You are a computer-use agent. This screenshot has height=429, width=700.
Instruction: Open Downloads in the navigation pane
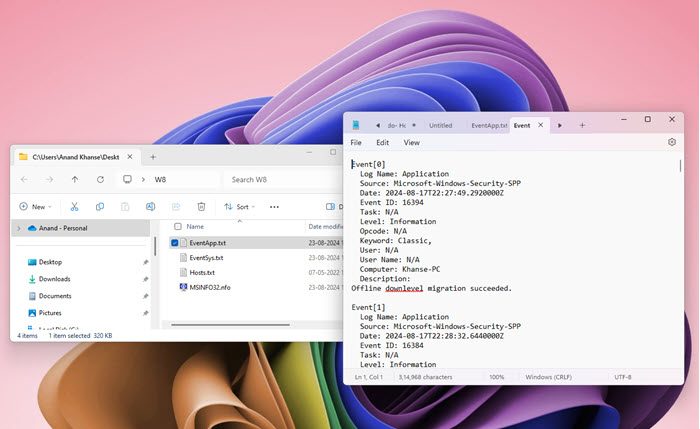54,279
